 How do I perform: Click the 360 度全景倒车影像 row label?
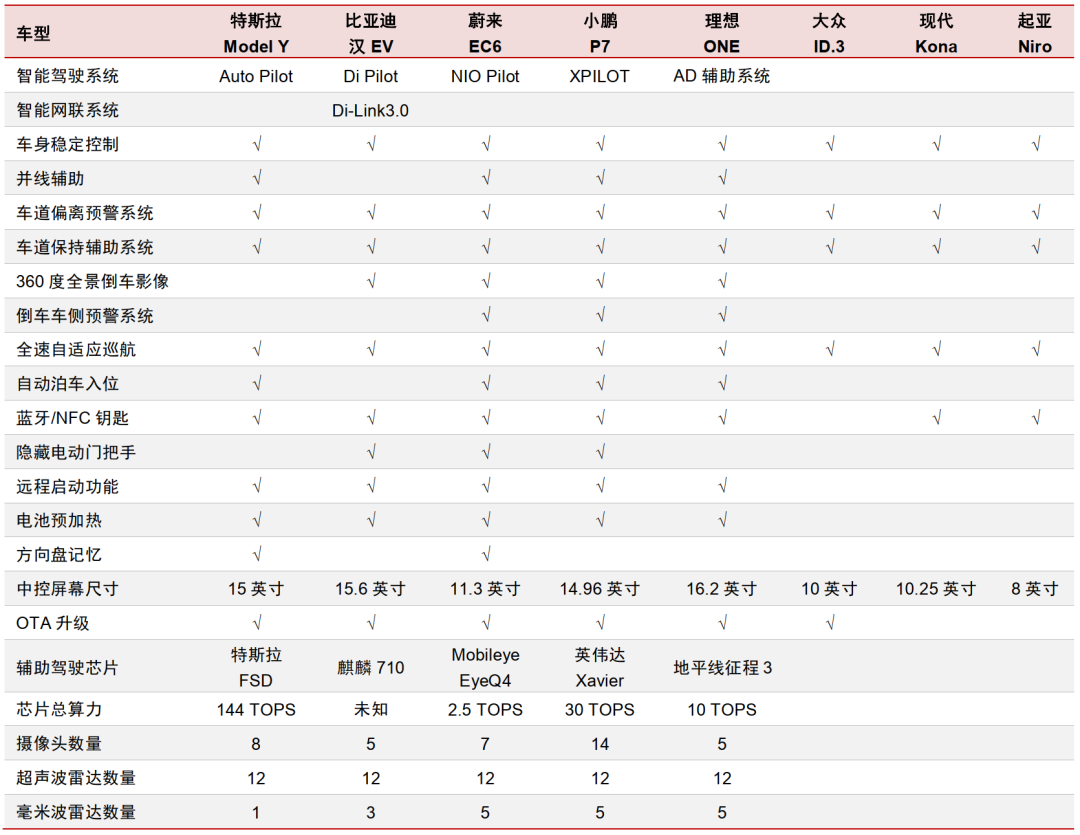coord(92,281)
